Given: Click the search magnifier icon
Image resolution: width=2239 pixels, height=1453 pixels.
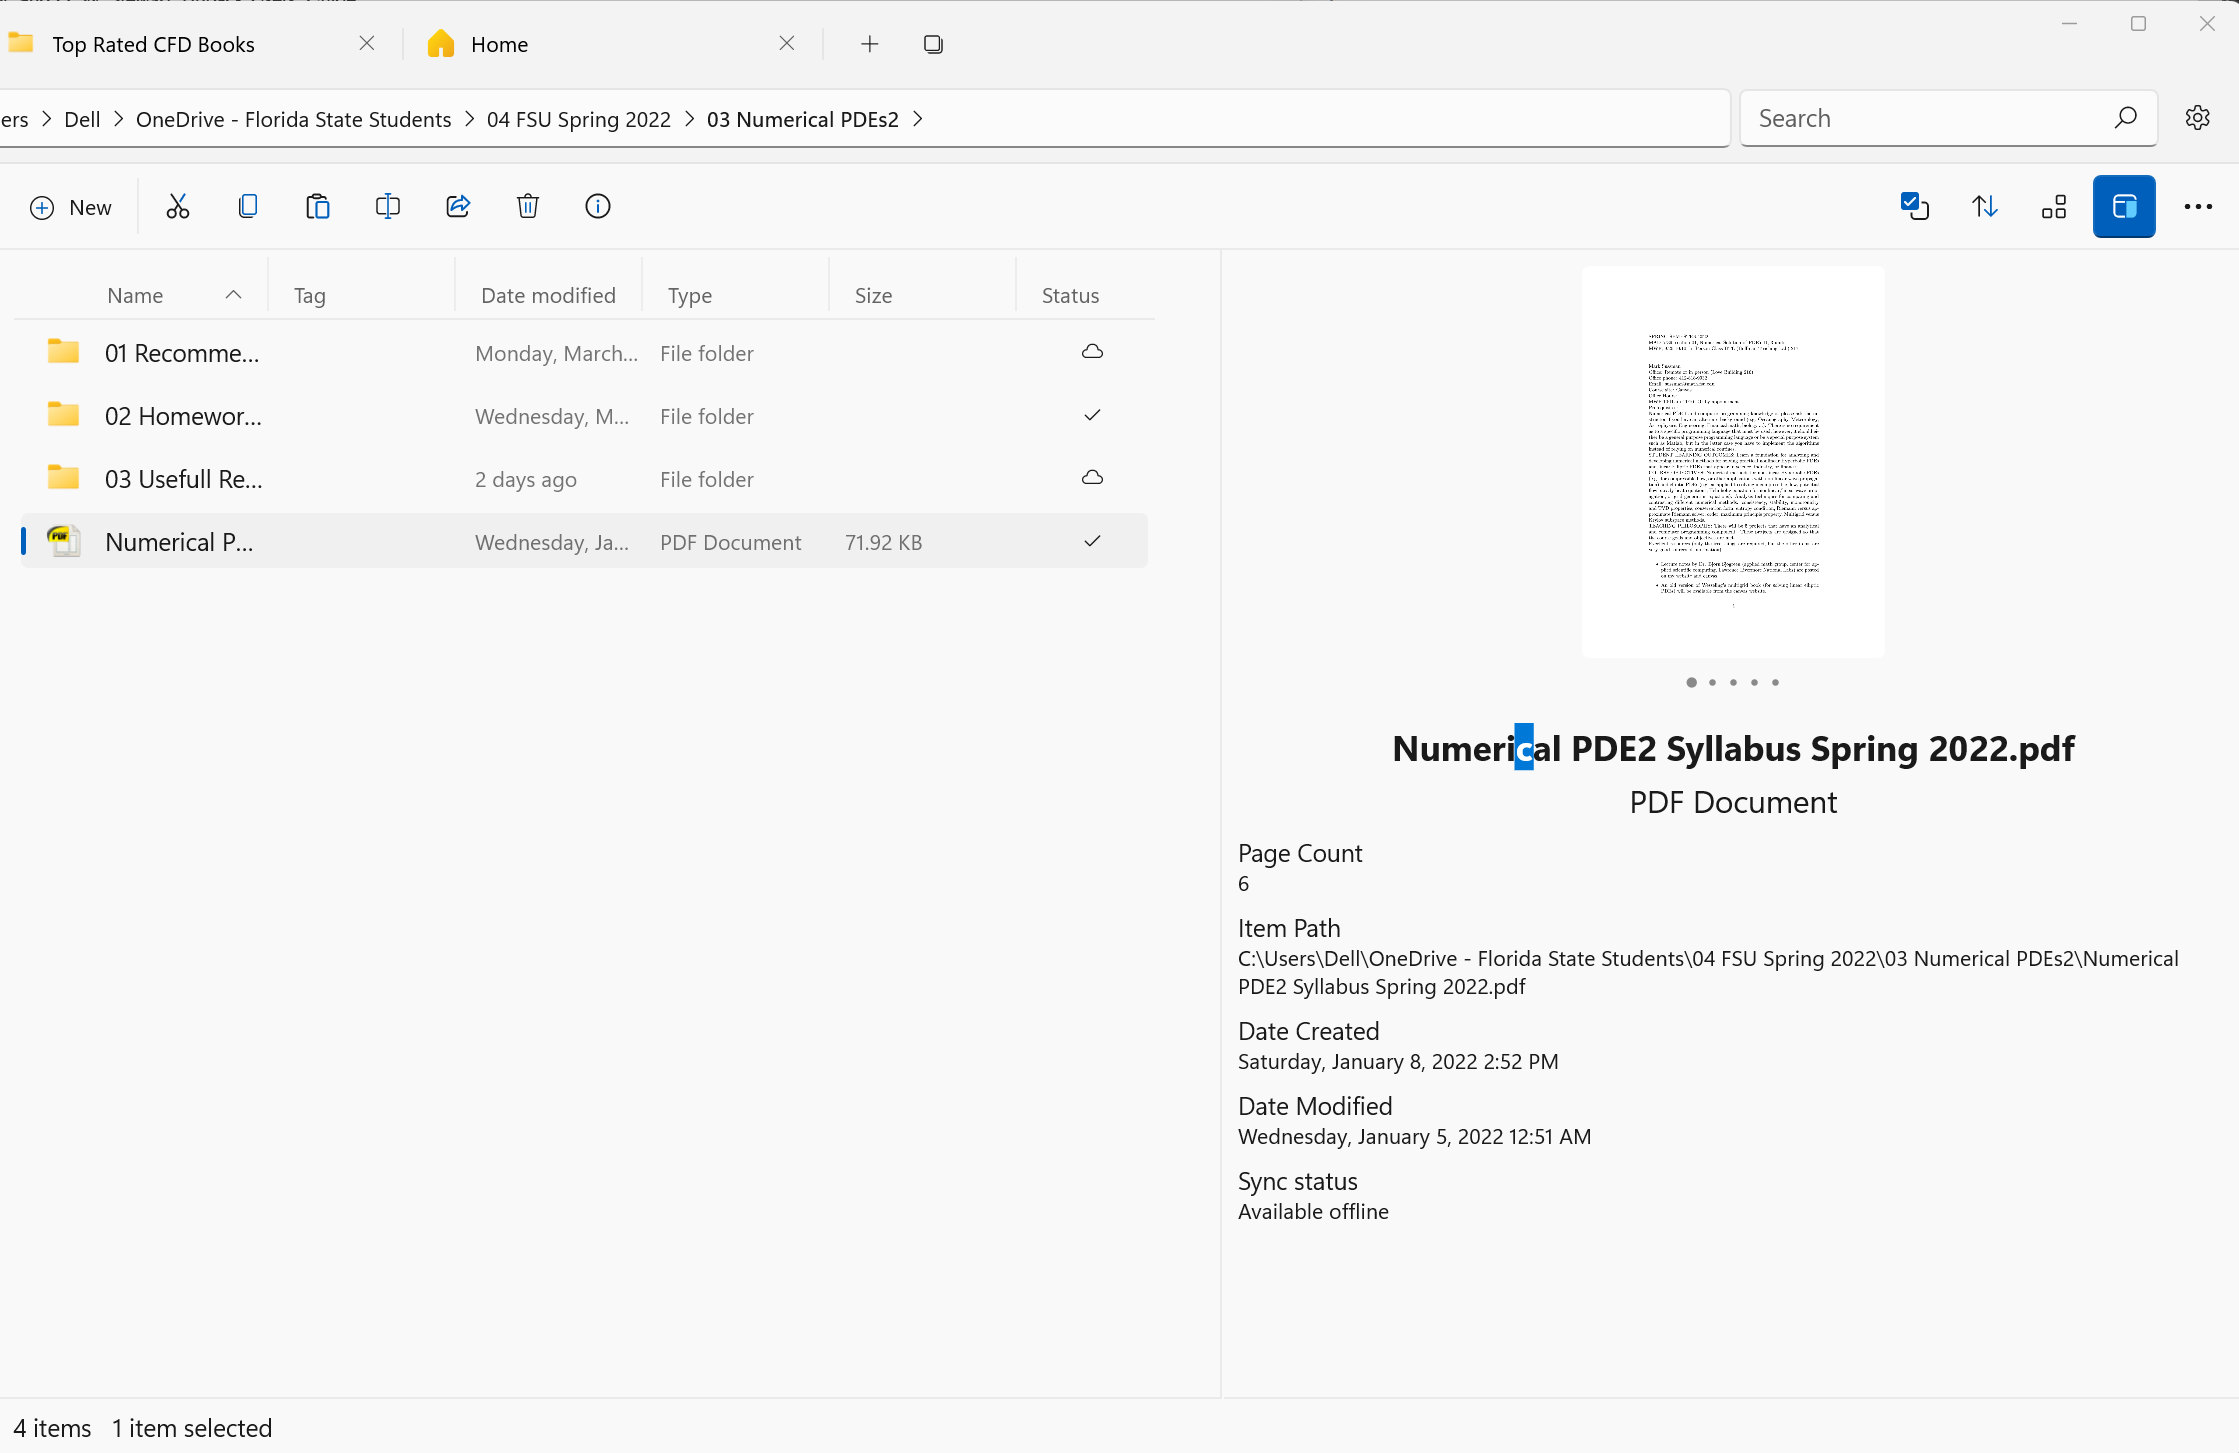Looking at the screenshot, I should click(x=2126, y=118).
